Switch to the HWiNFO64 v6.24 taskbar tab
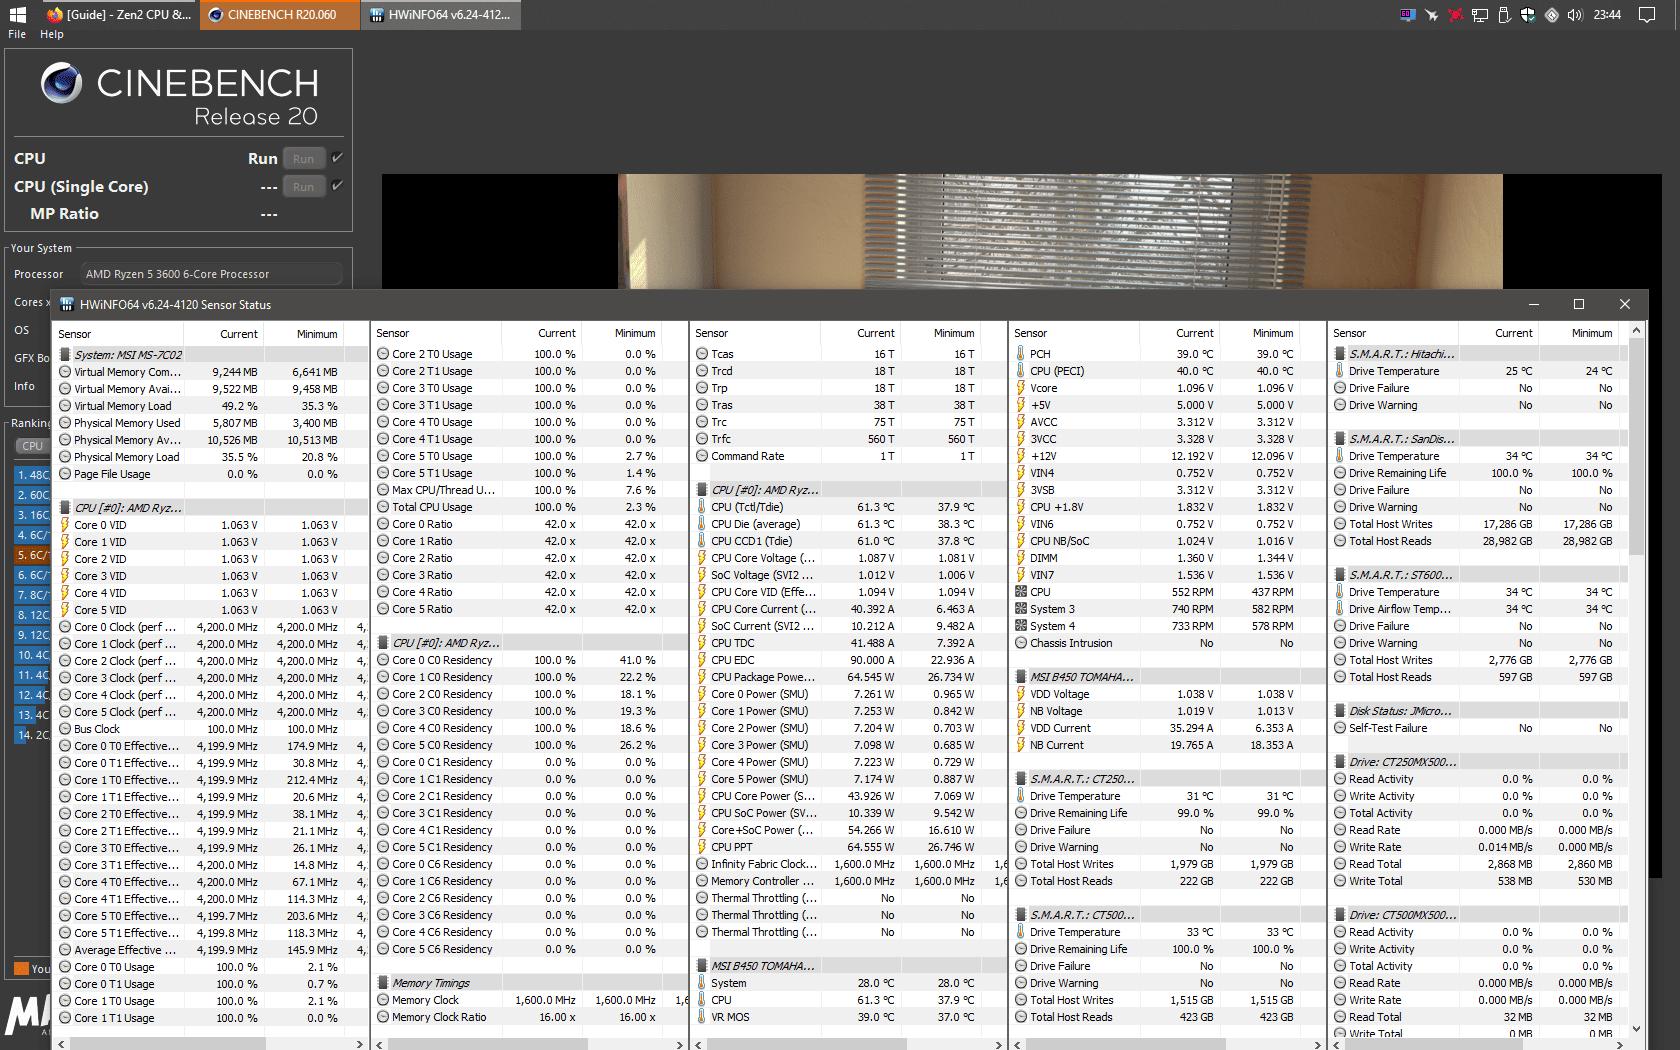Screen dimensions: 1680x1050 click(x=441, y=15)
